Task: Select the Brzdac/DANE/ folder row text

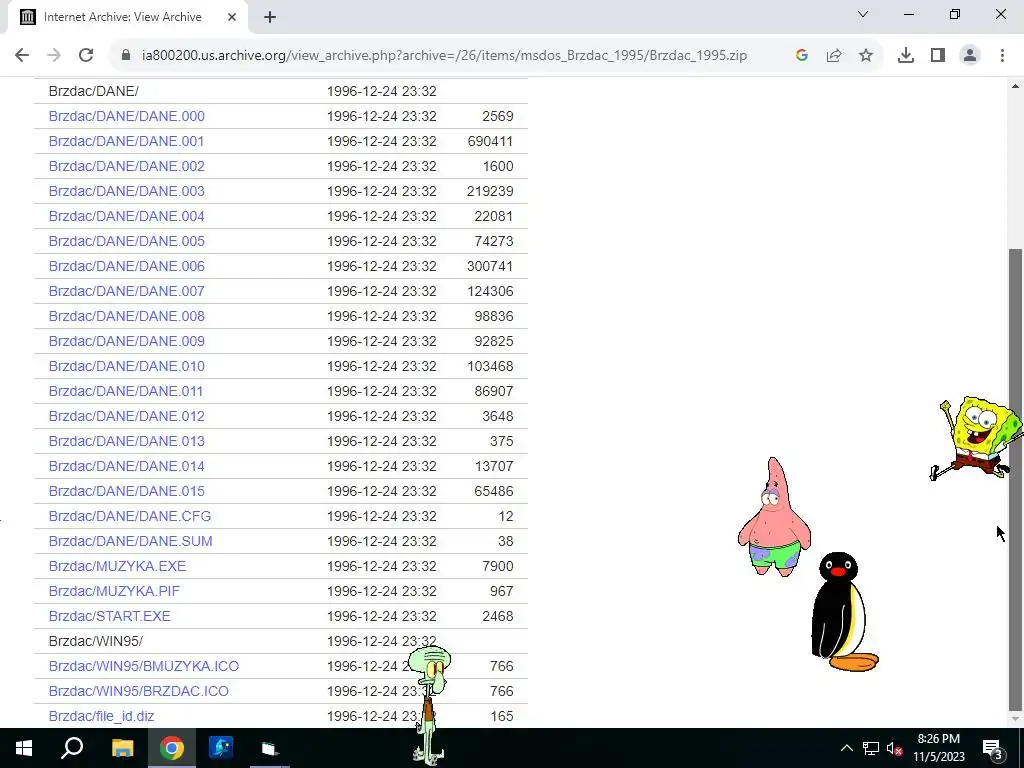Action: point(93,91)
